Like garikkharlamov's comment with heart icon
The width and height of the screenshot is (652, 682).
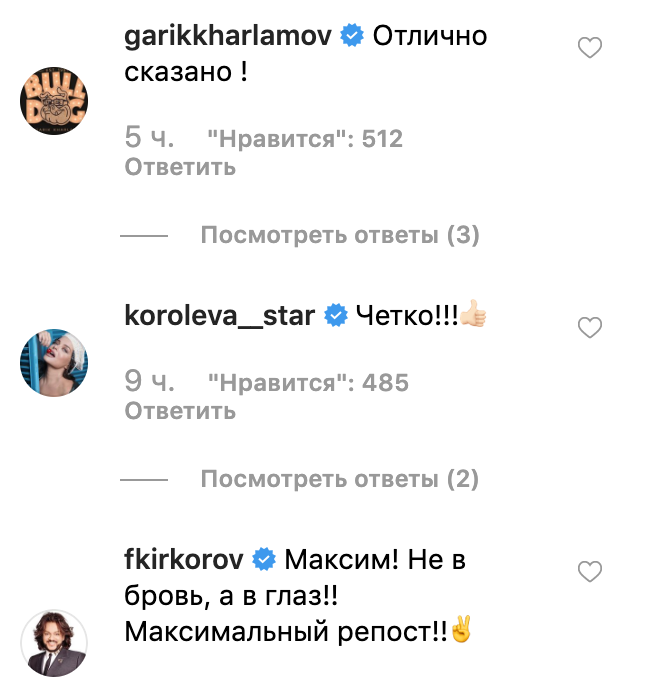coord(589,47)
